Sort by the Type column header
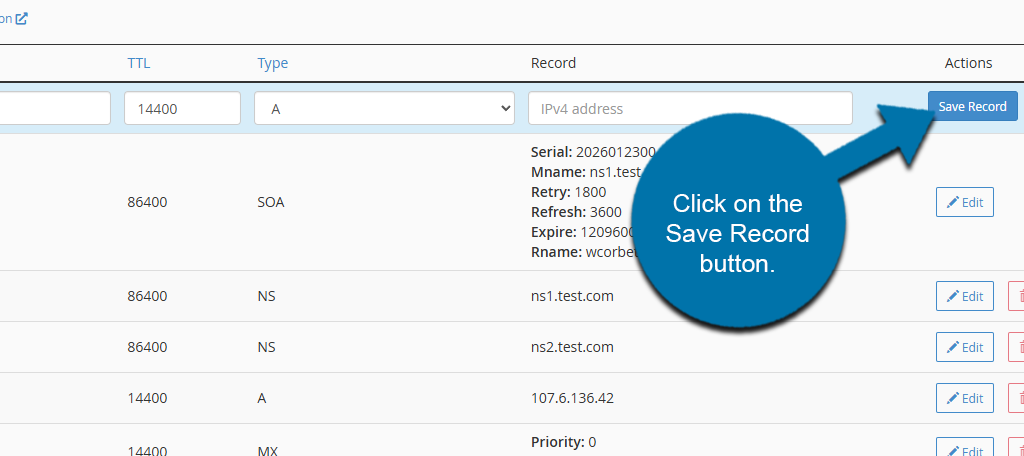The image size is (1024, 456). pyautogui.click(x=272, y=63)
